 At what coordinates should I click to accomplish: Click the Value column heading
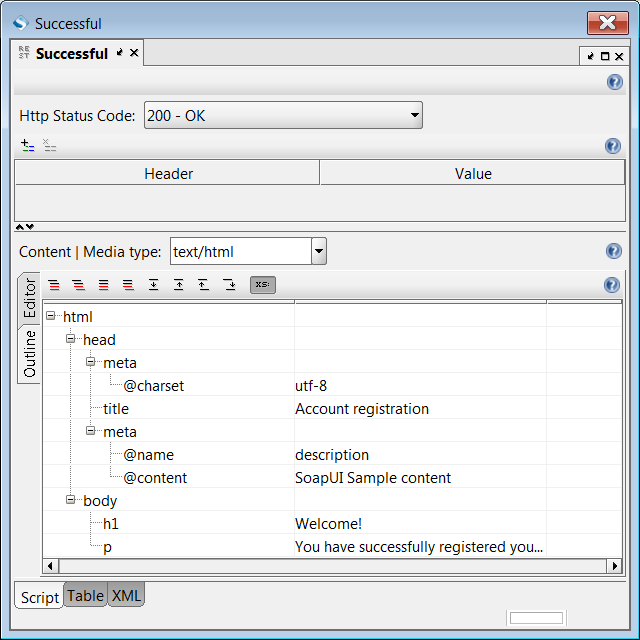point(472,174)
